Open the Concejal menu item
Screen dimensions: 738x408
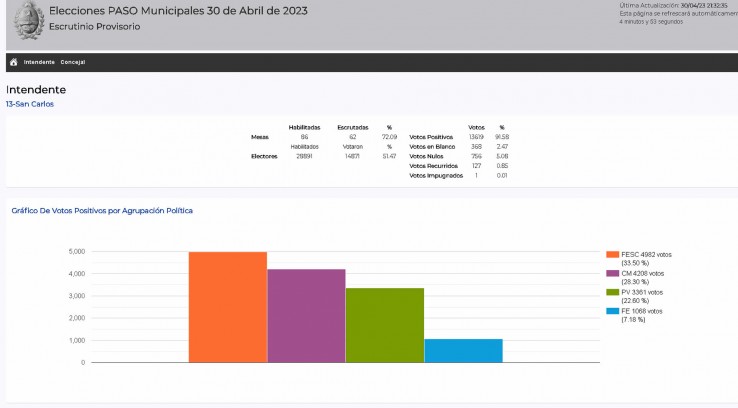tap(73, 62)
